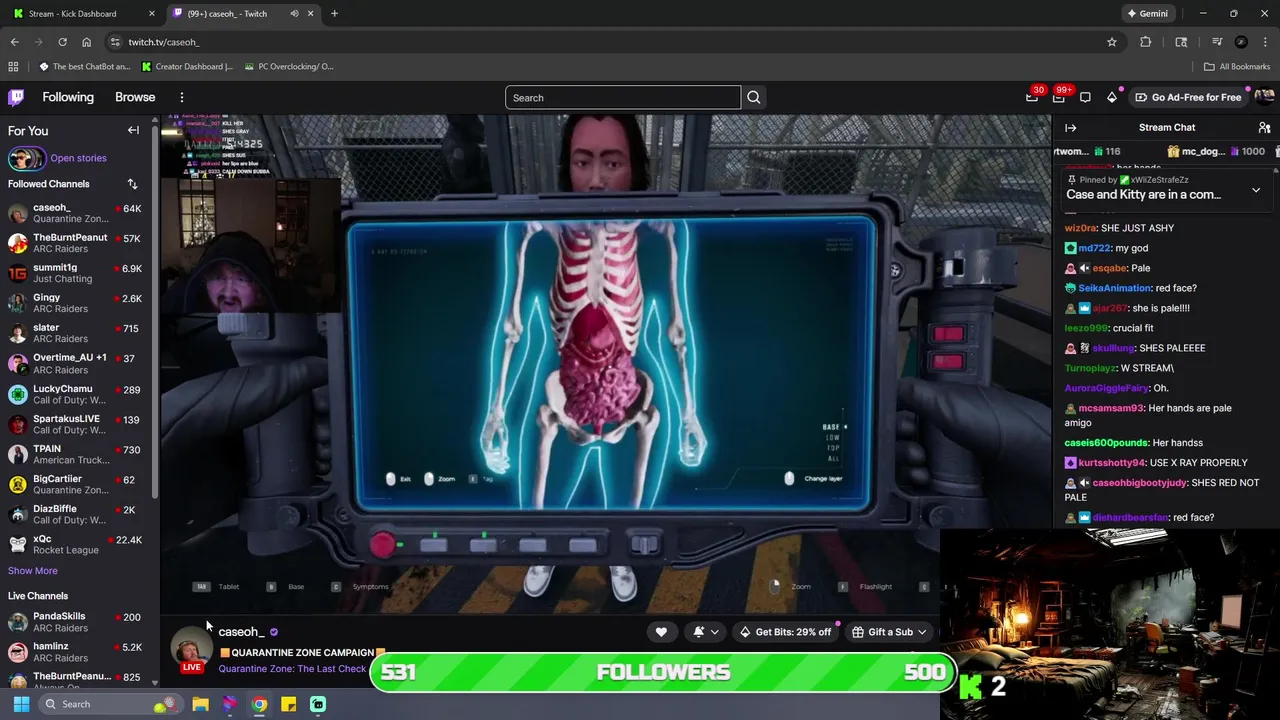Open a new browser tab
This screenshot has height=720, width=1280.
pyautogui.click(x=334, y=14)
